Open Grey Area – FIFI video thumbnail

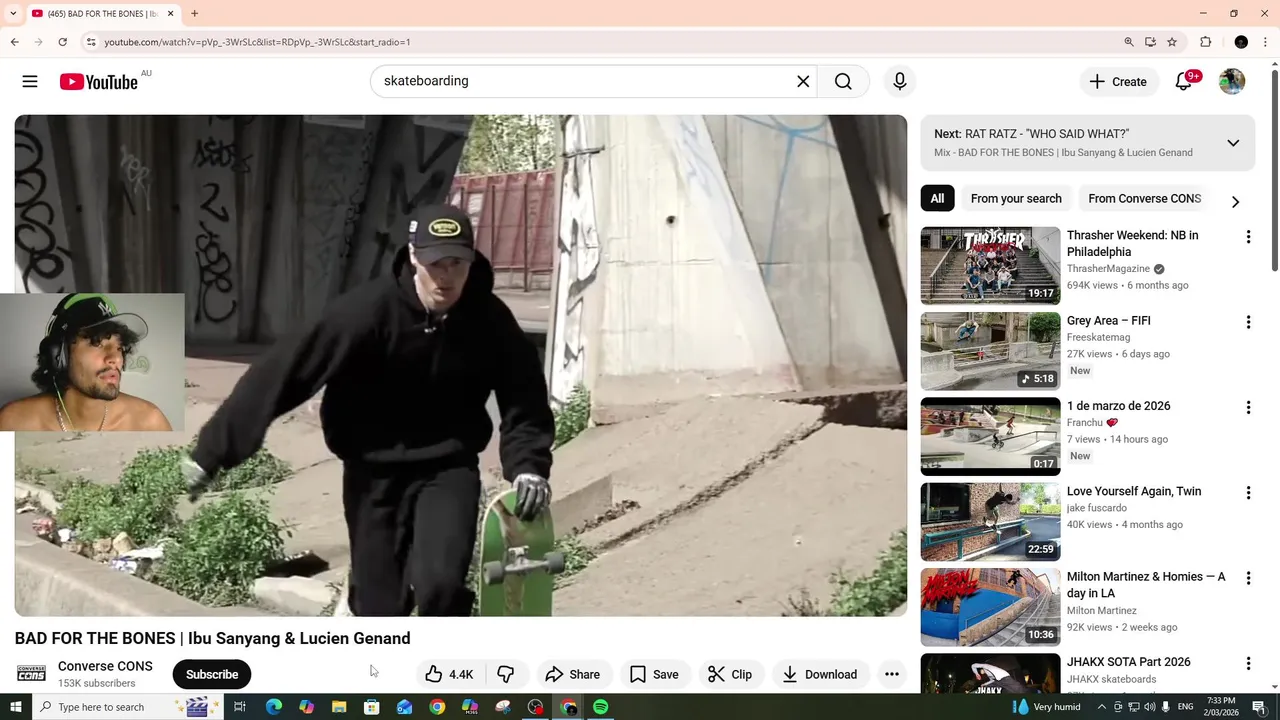pos(990,351)
